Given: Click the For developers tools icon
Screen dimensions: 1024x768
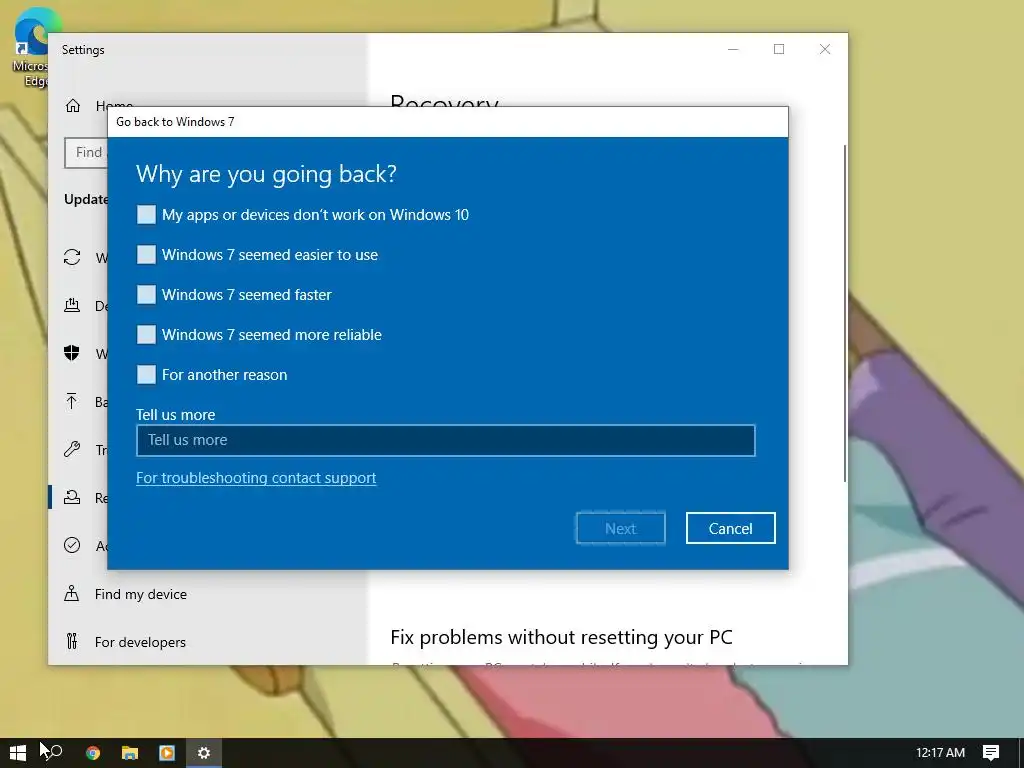Looking at the screenshot, I should [x=72, y=642].
